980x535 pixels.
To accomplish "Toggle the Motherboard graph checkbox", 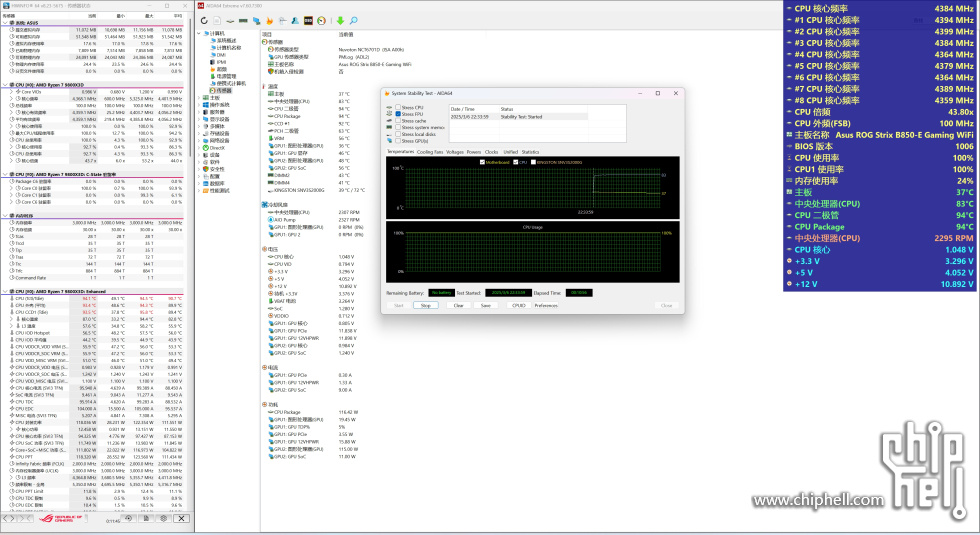I will pyautogui.click(x=482, y=162).
